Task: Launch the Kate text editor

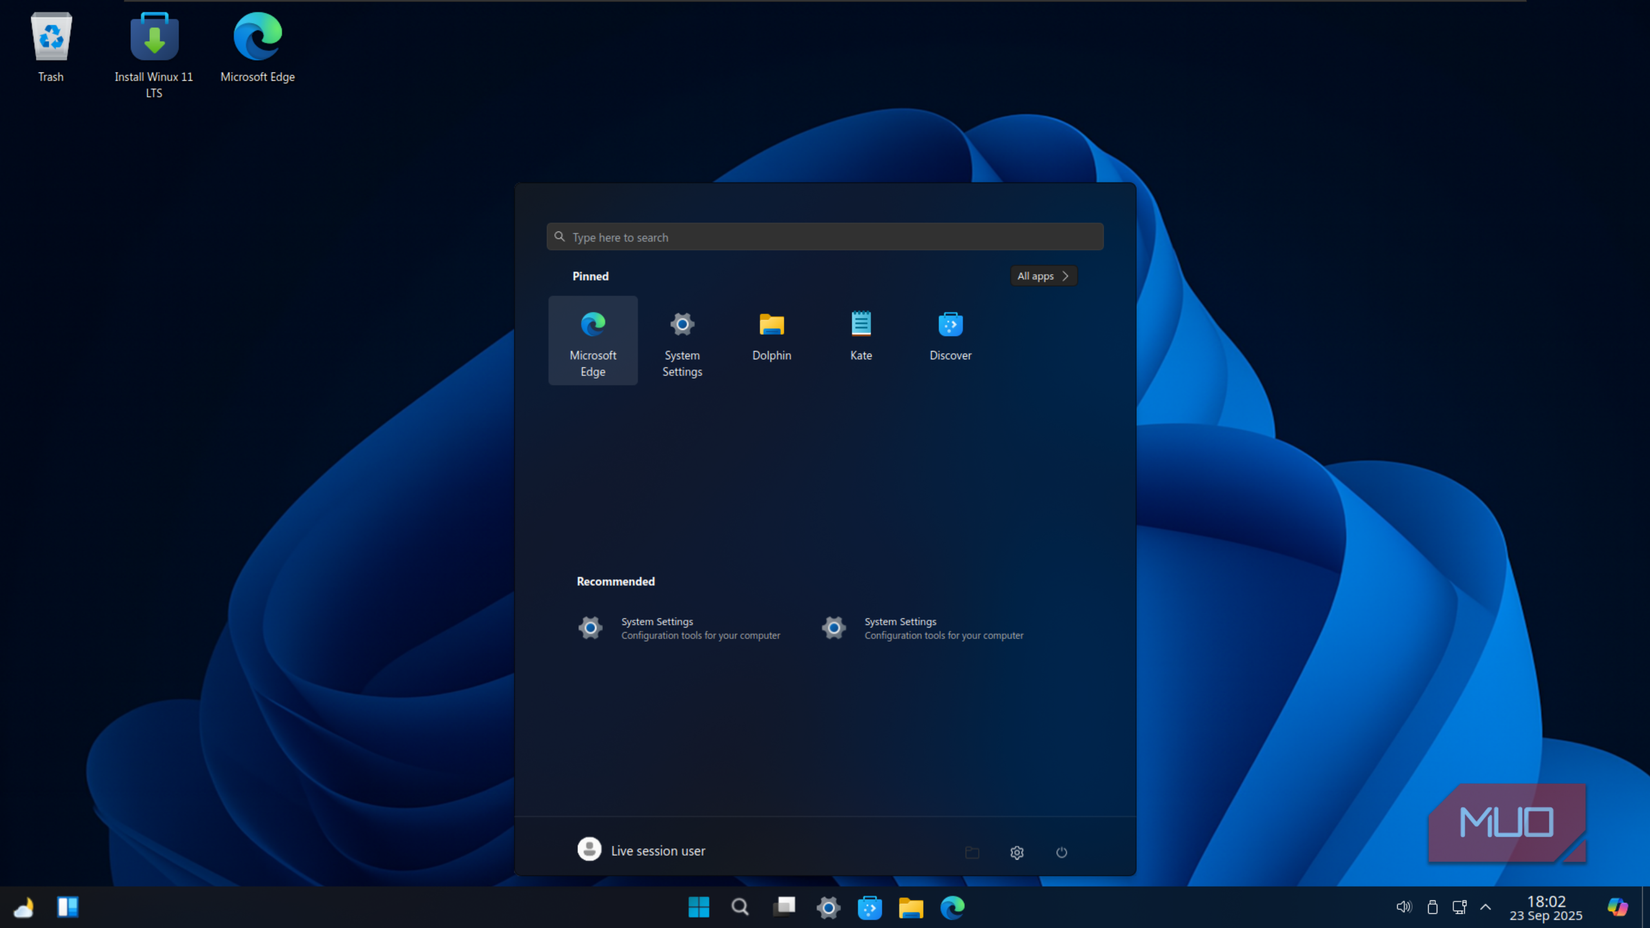Action: [x=860, y=335]
